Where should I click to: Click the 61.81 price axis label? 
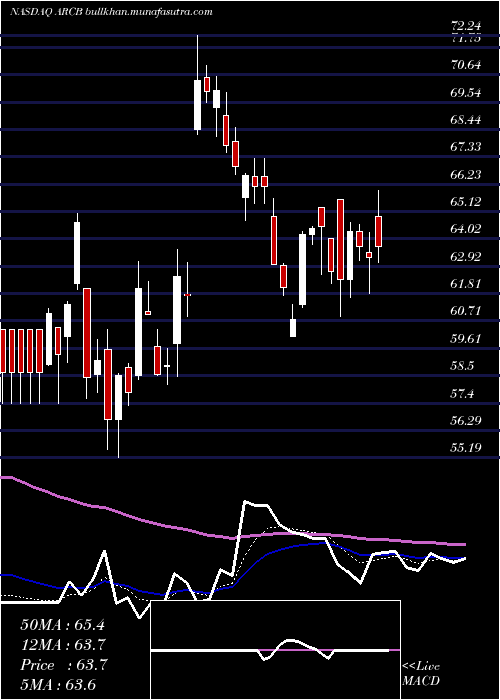466,284
